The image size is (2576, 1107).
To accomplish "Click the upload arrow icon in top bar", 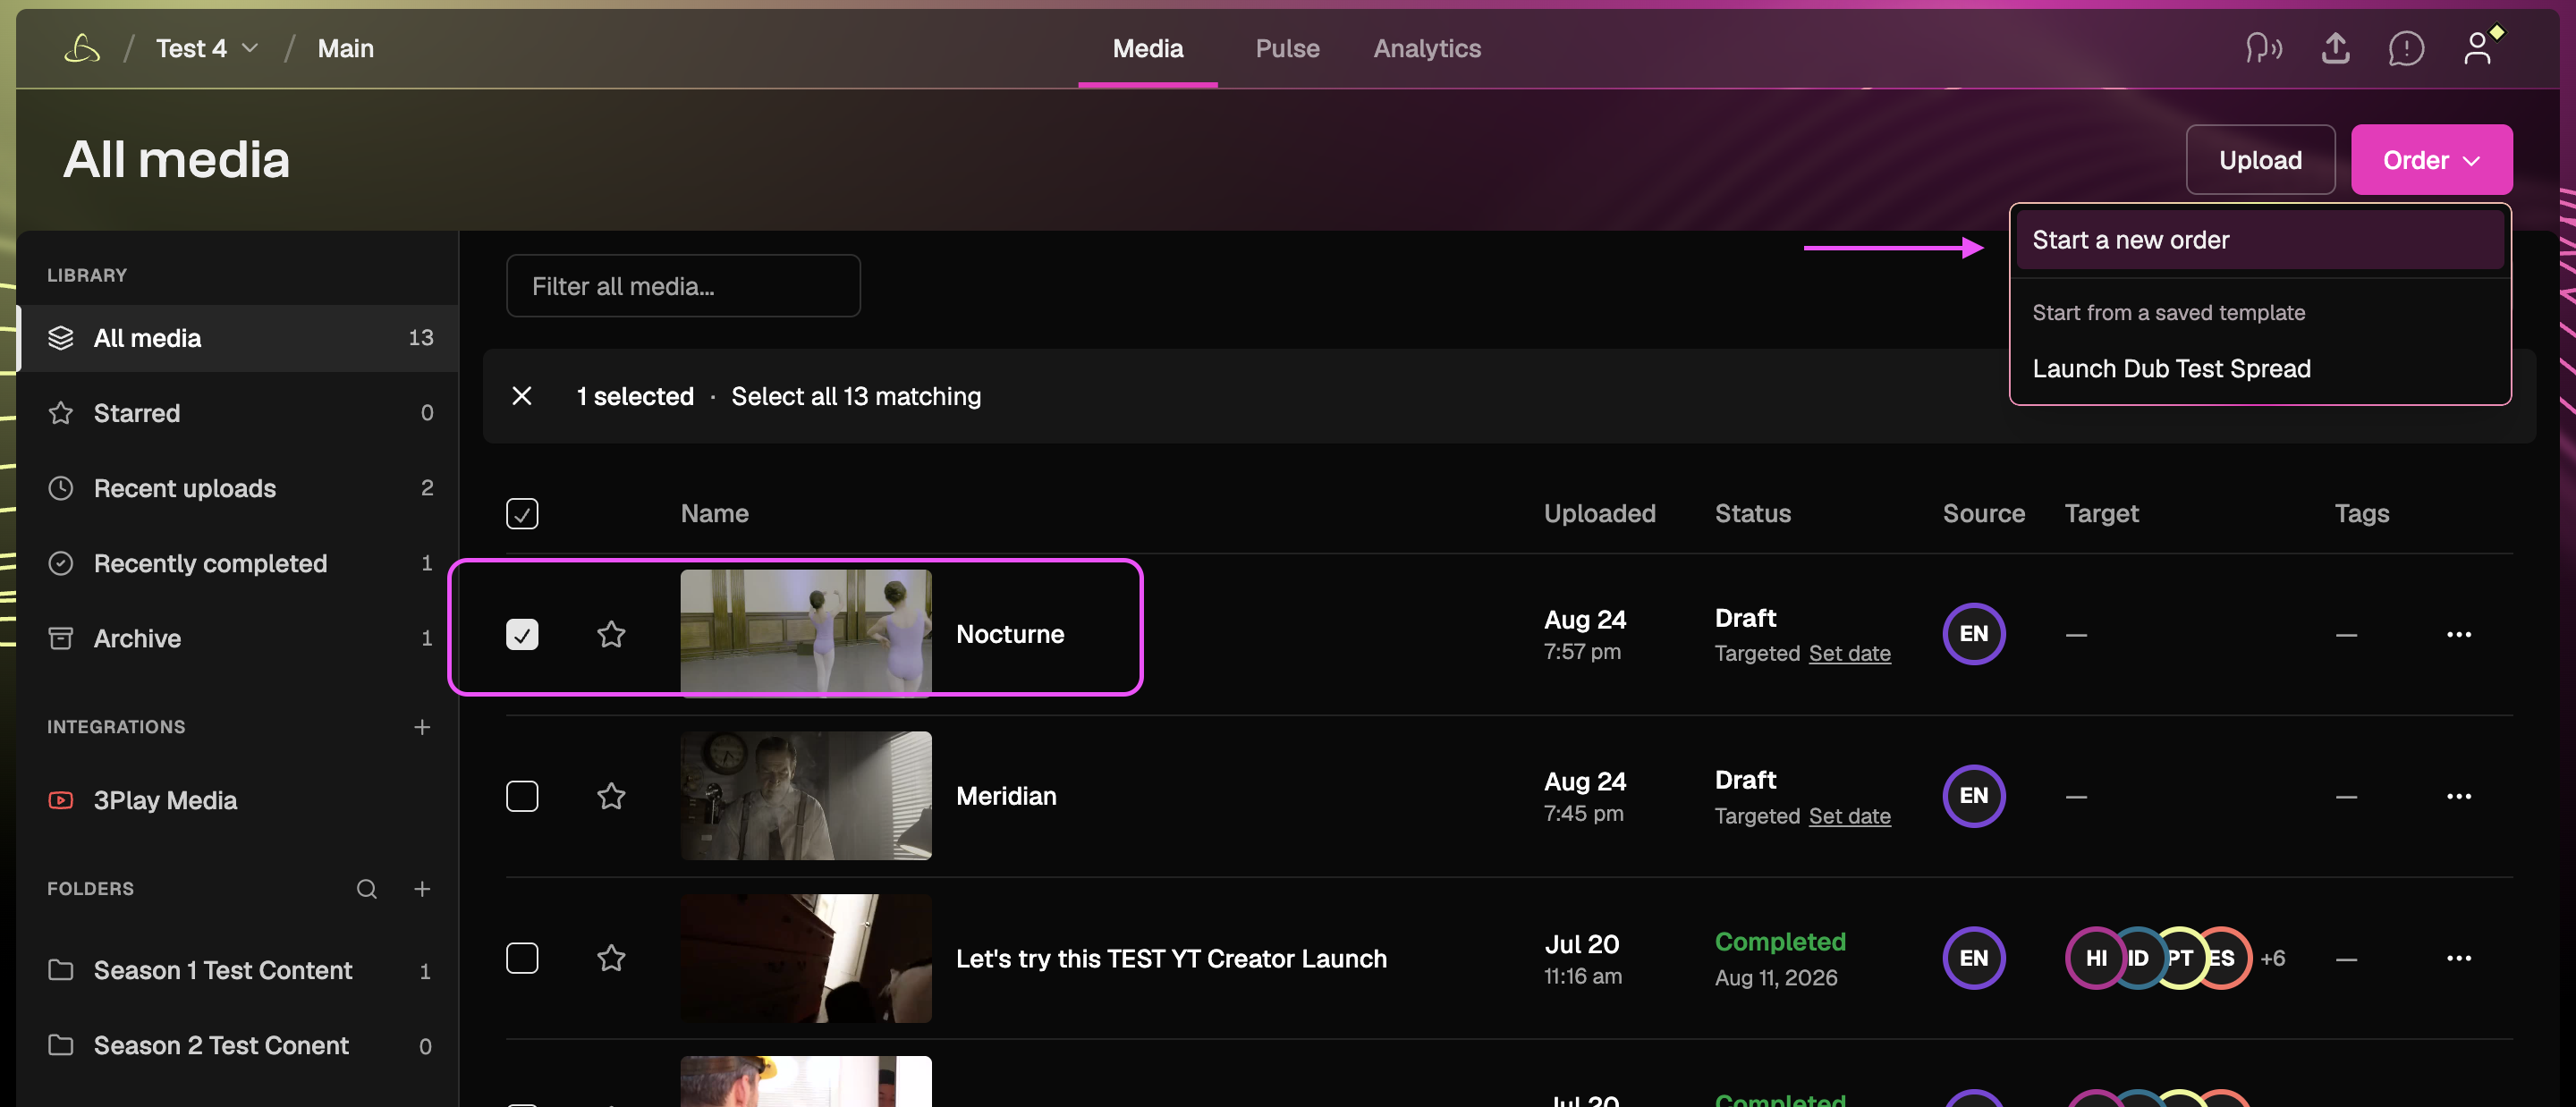I will [x=2335, y=47].
